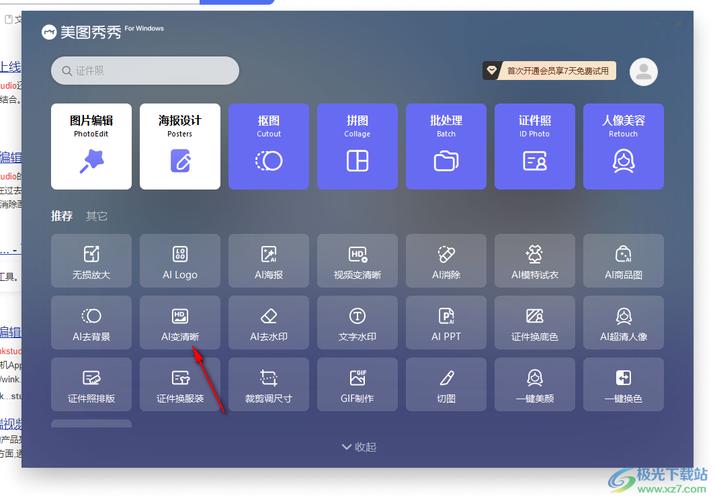
Task: Select the AI去背景 tool
Action: 91,323
